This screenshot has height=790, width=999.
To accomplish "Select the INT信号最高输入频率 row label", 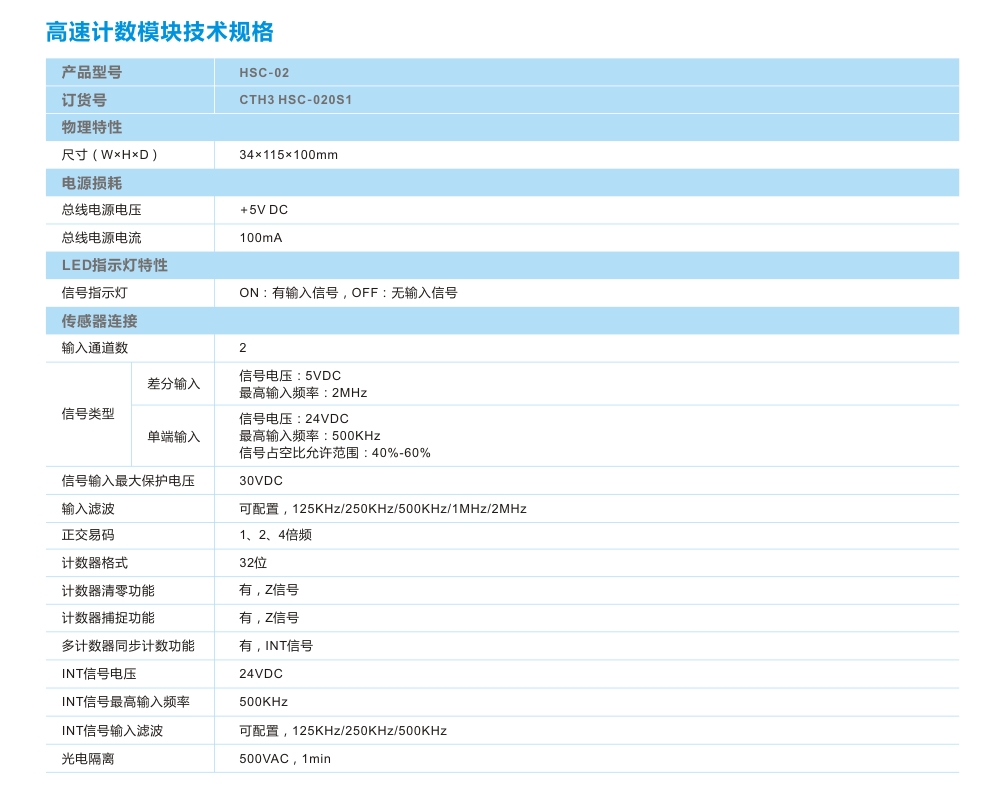I will point(125,702).
